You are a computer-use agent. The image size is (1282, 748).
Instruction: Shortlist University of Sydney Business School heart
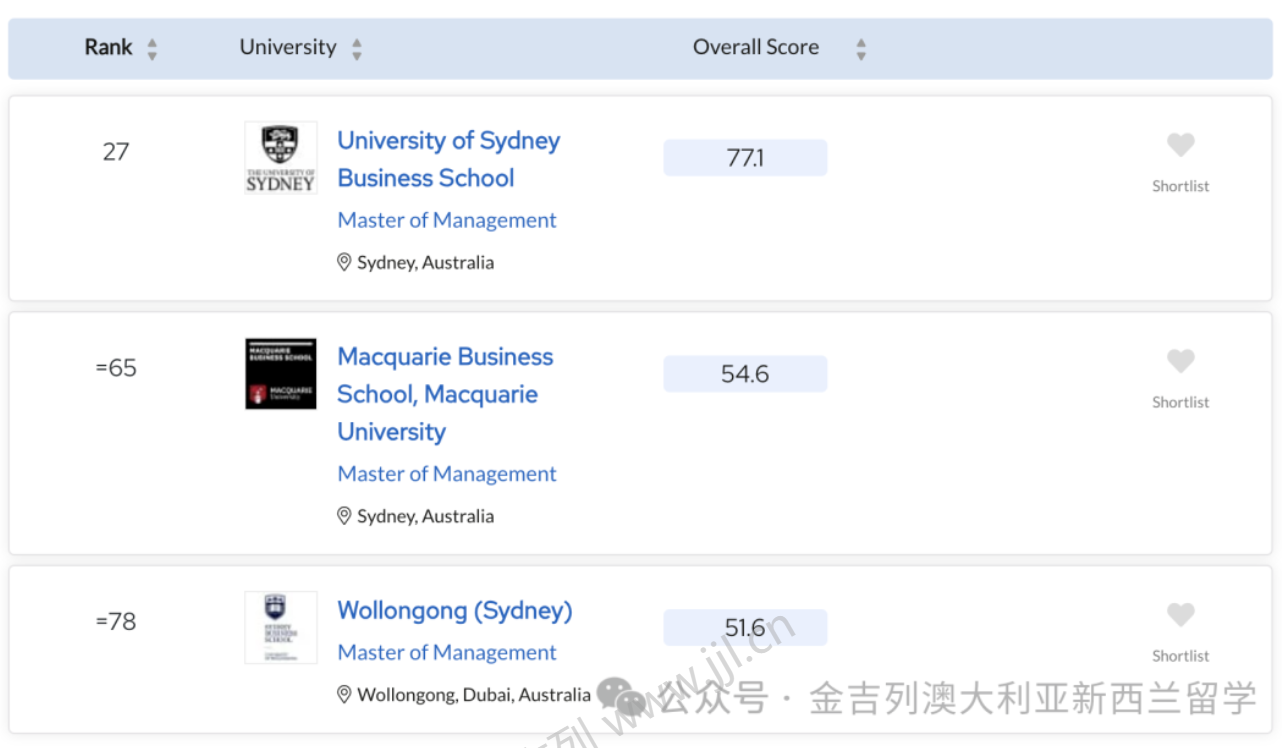click(1180, 146)
